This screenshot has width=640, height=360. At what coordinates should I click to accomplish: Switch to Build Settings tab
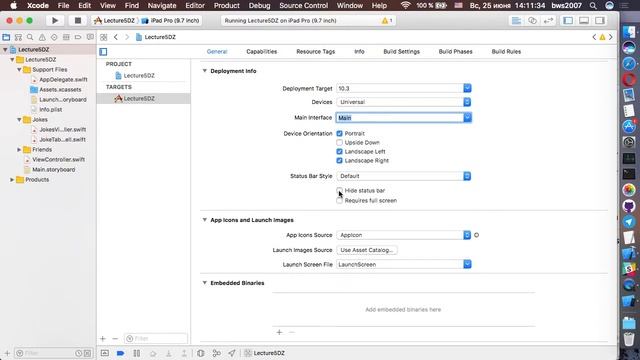click(401, 52)
